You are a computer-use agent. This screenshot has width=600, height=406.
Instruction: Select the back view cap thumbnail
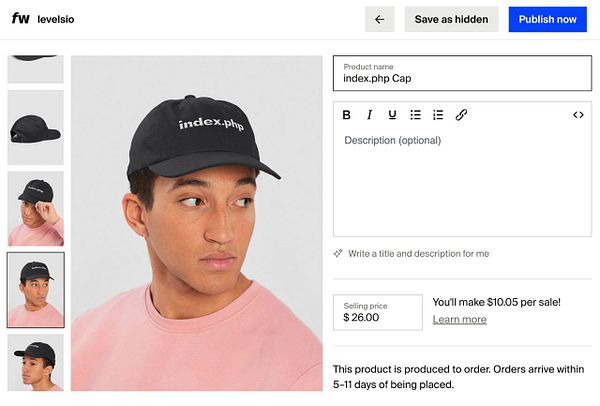coord(35,127)
